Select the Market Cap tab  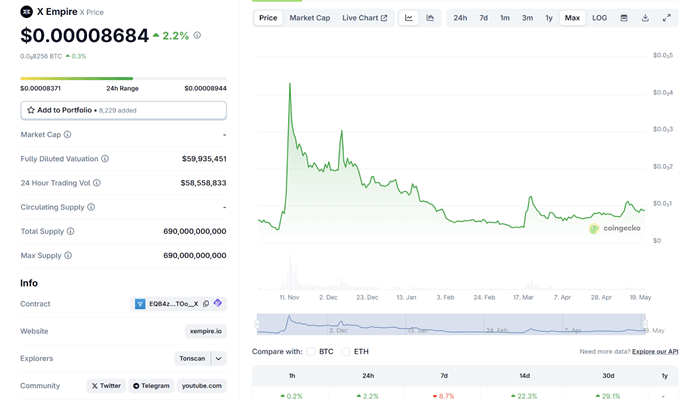pyautogui.click(x=310, y=18)
